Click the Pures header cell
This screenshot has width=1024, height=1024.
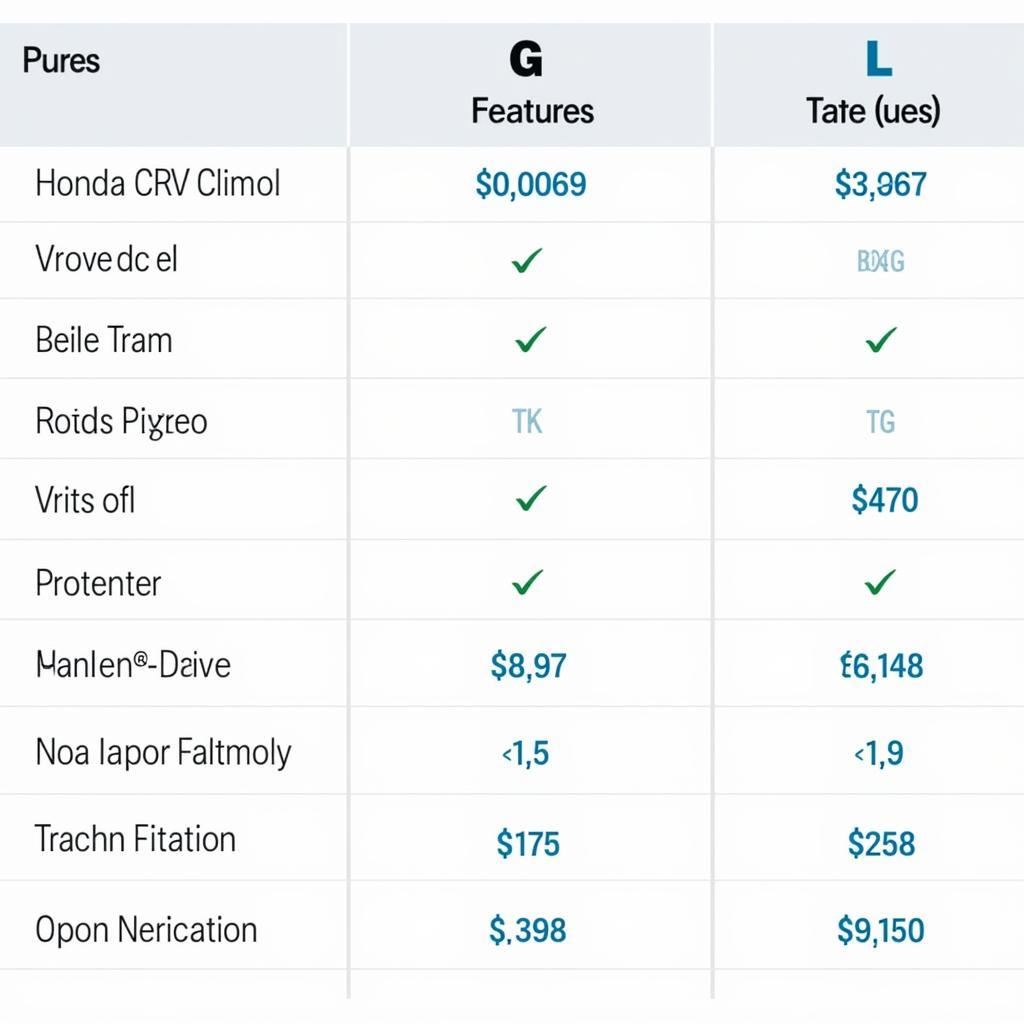61,60
